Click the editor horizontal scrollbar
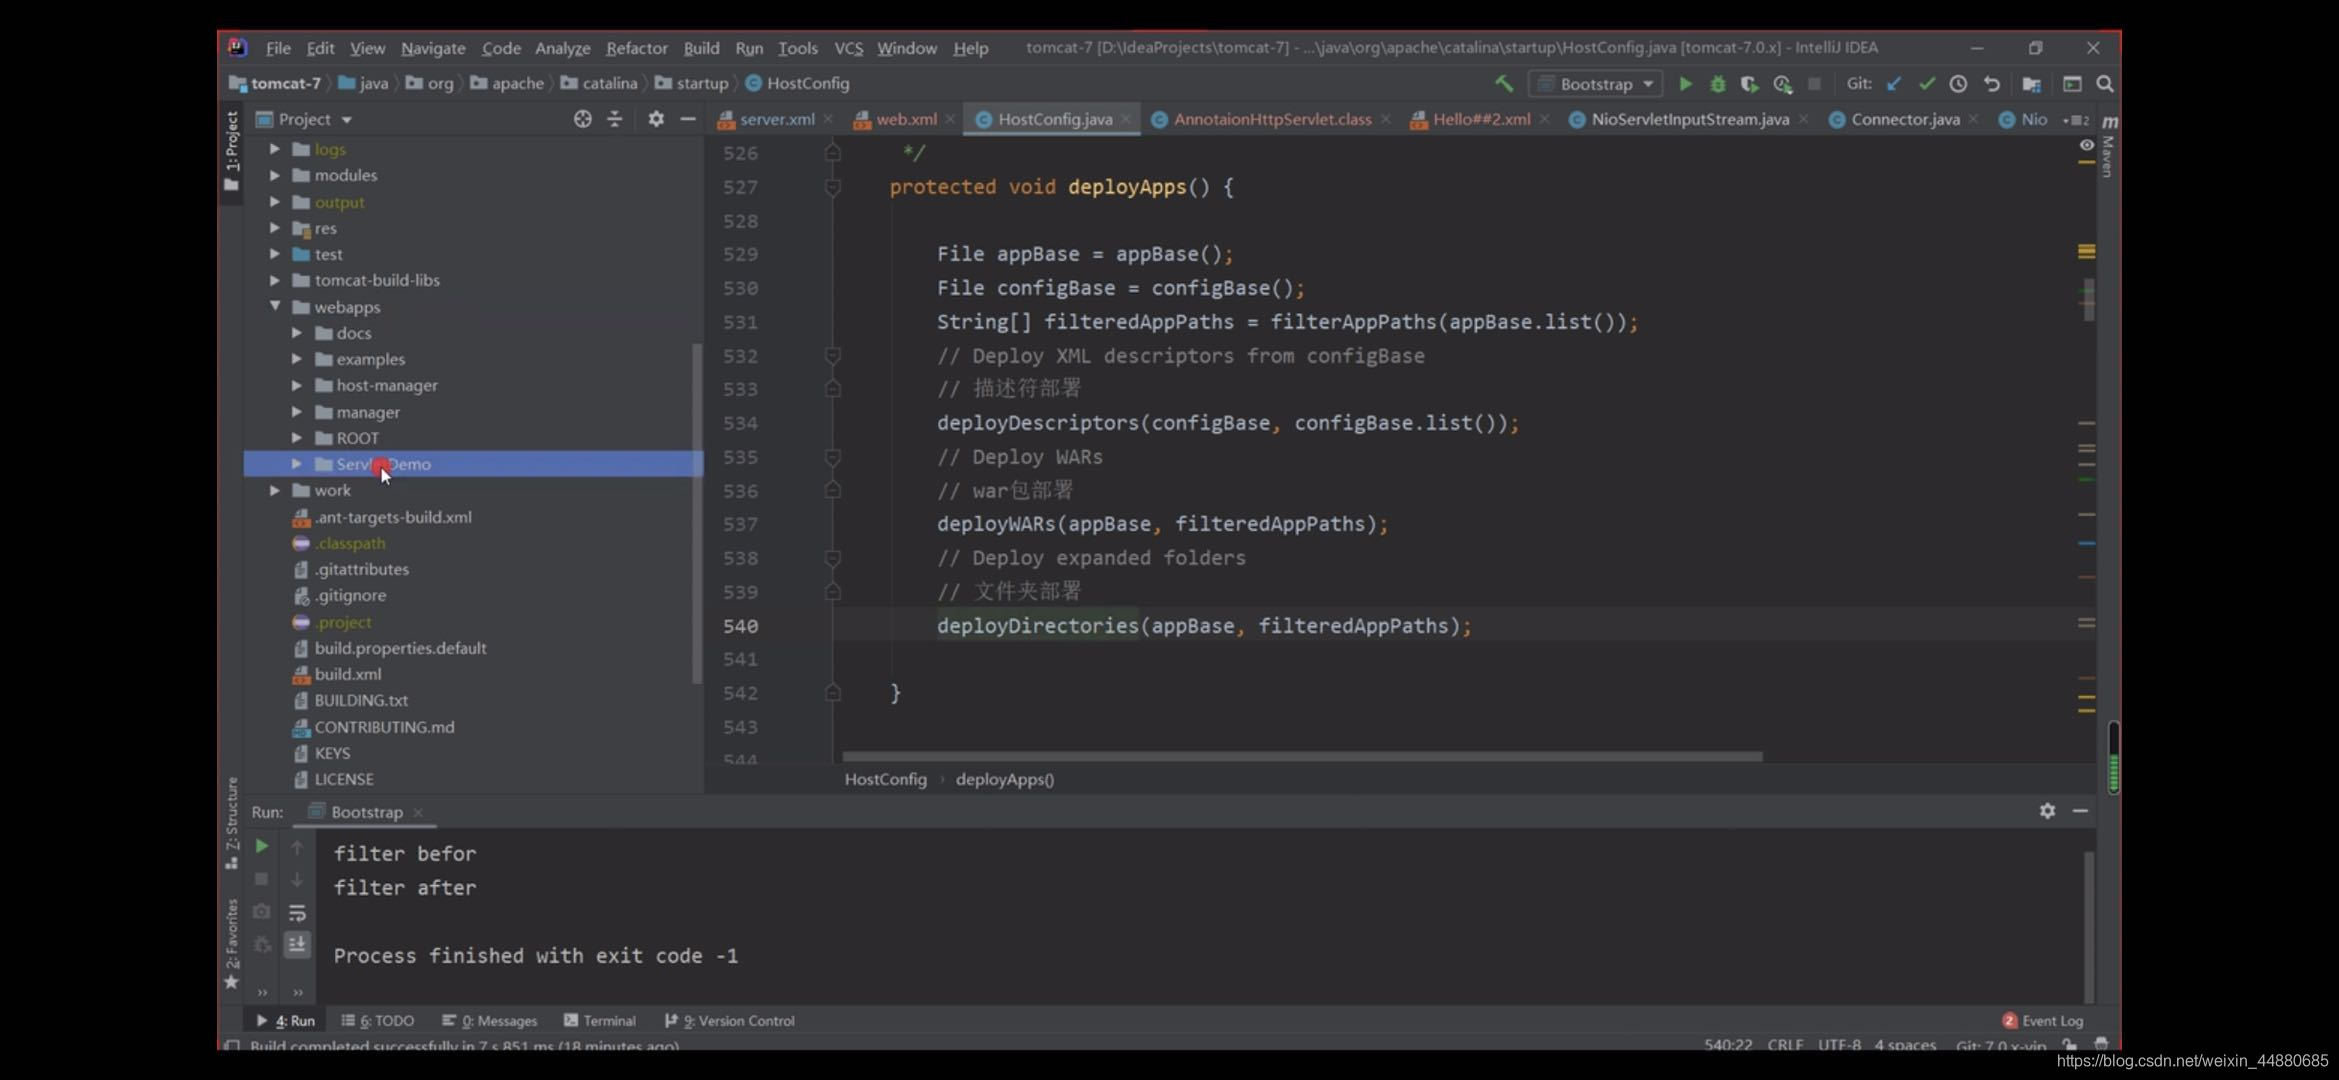Screen dimensions: 2339x1080 point(1302,757)
